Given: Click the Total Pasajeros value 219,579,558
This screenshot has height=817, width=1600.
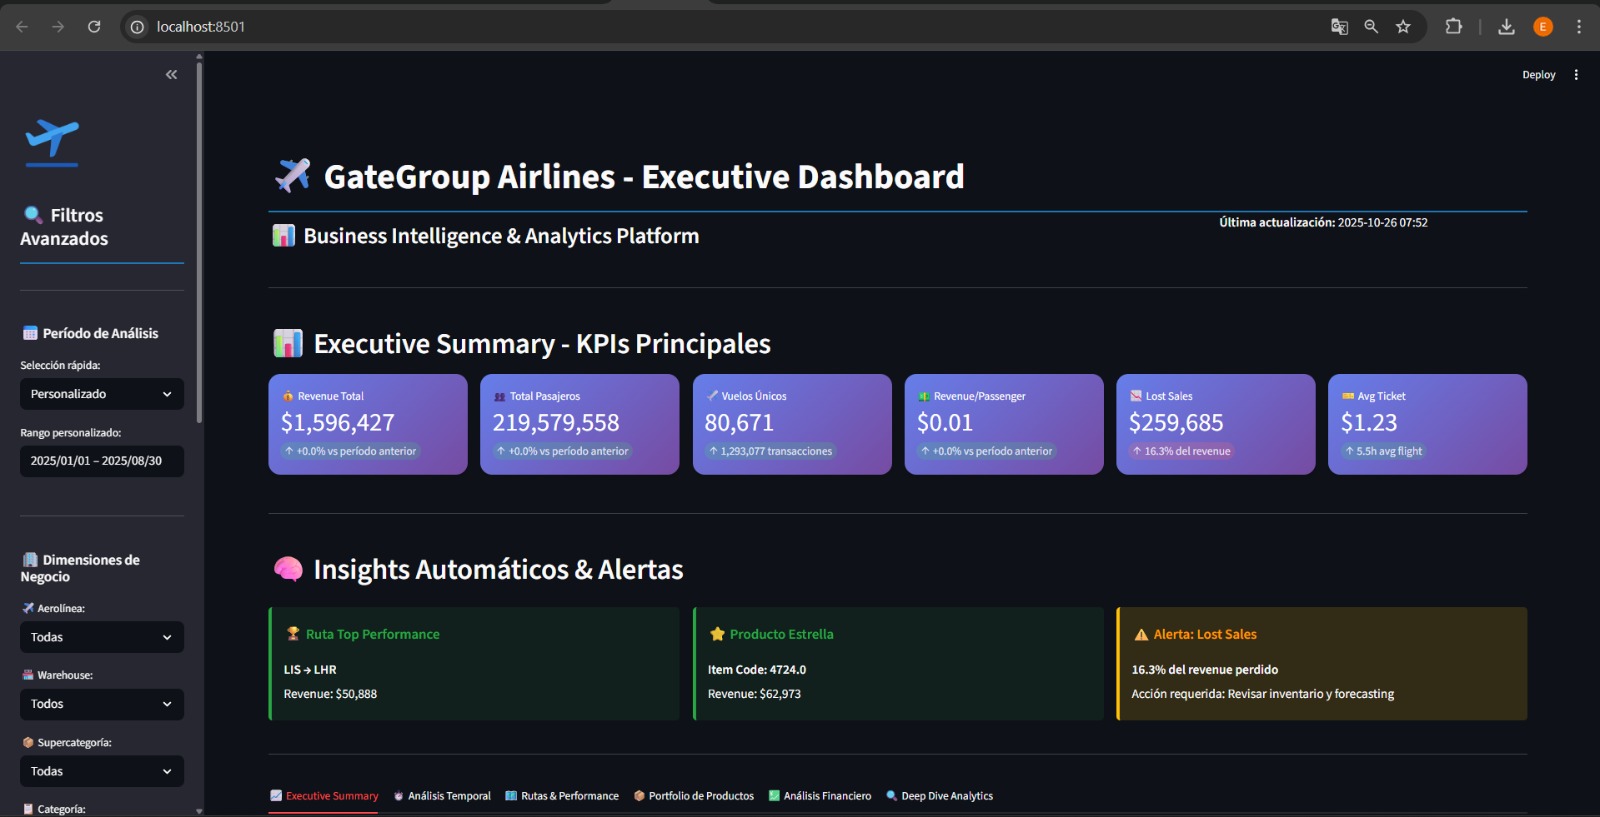Looking at the screenshot, I should (556, 423).
